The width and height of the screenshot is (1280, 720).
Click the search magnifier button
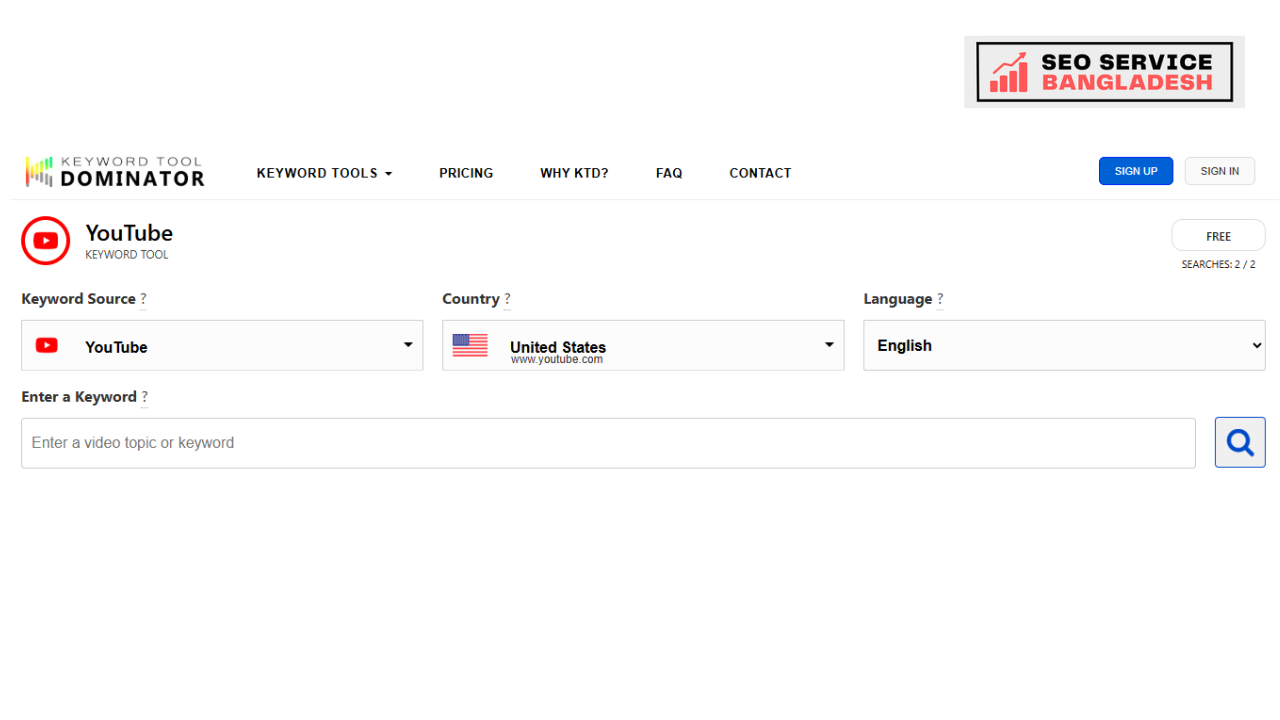(x=1240, y=442)
